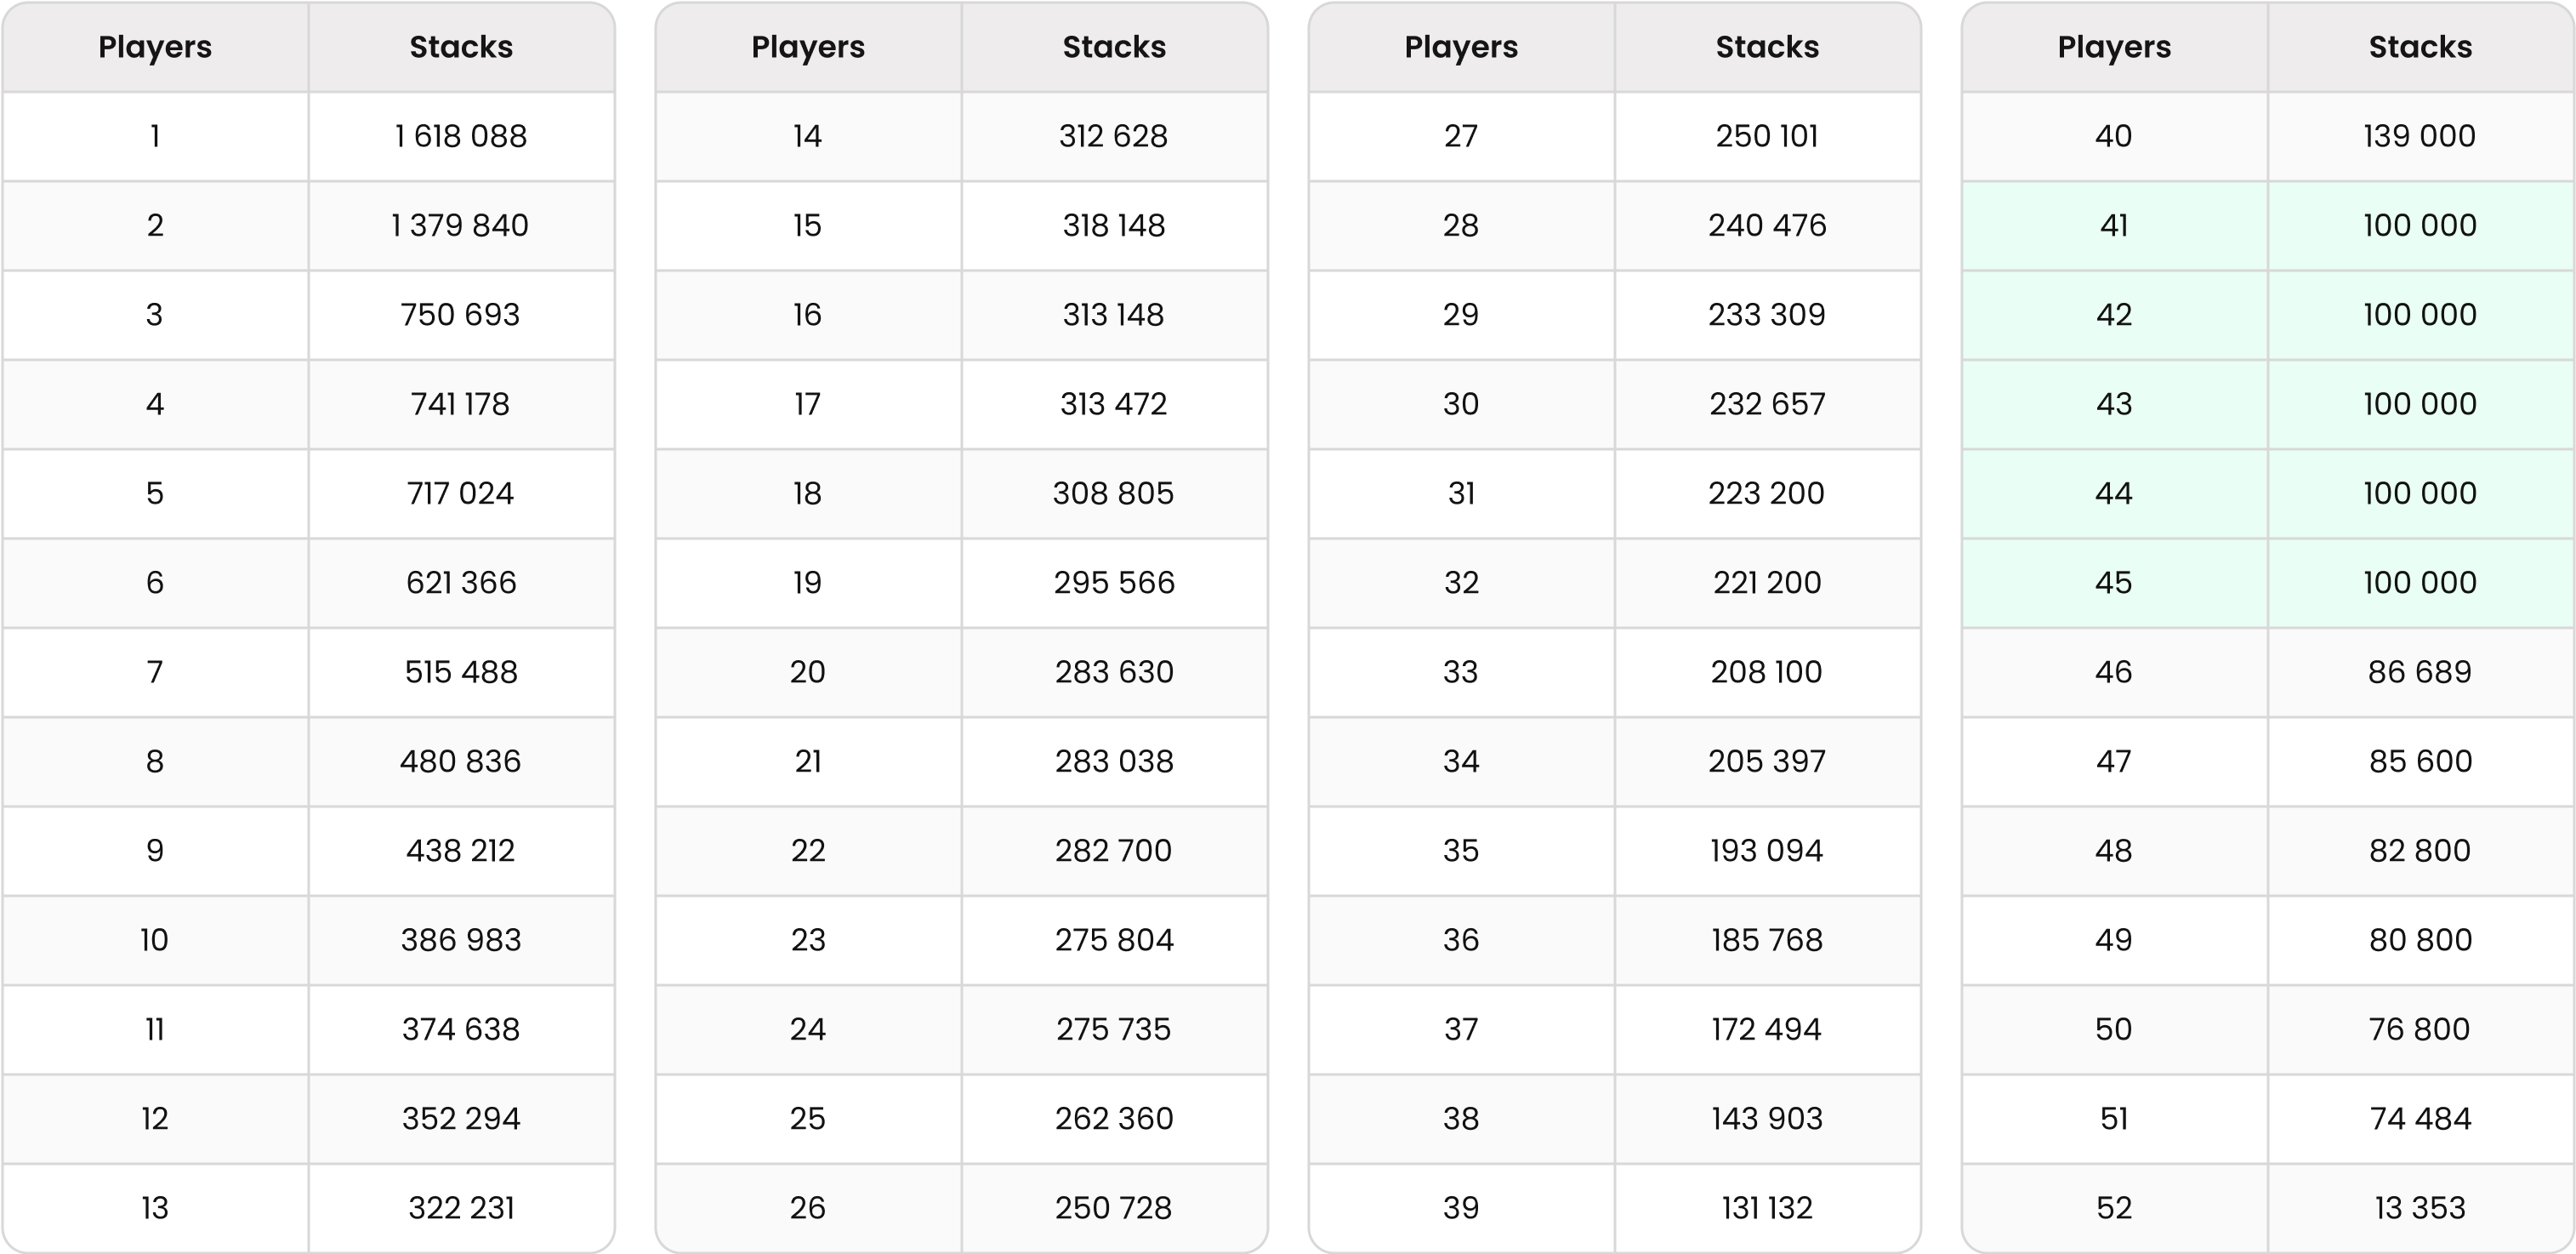Click the stack value 1 618 088
Image resolution: width=2576 pixels, height=1254 pixels.
click(x=461, y=136)
